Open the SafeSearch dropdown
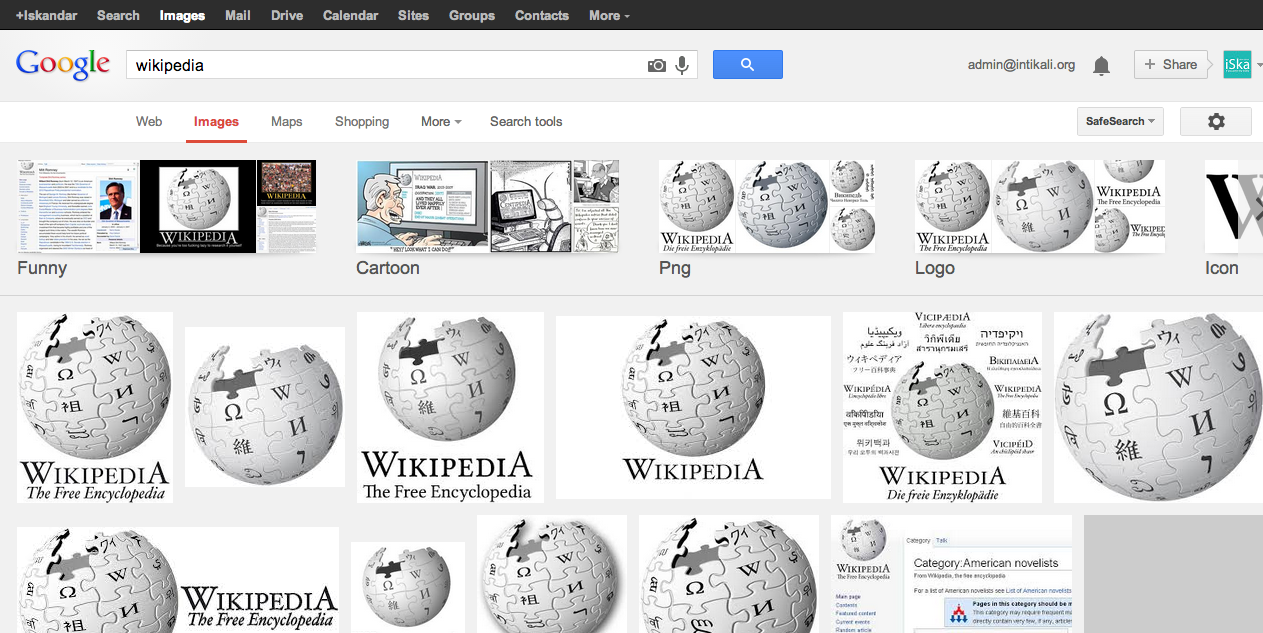 [1120, 121]
